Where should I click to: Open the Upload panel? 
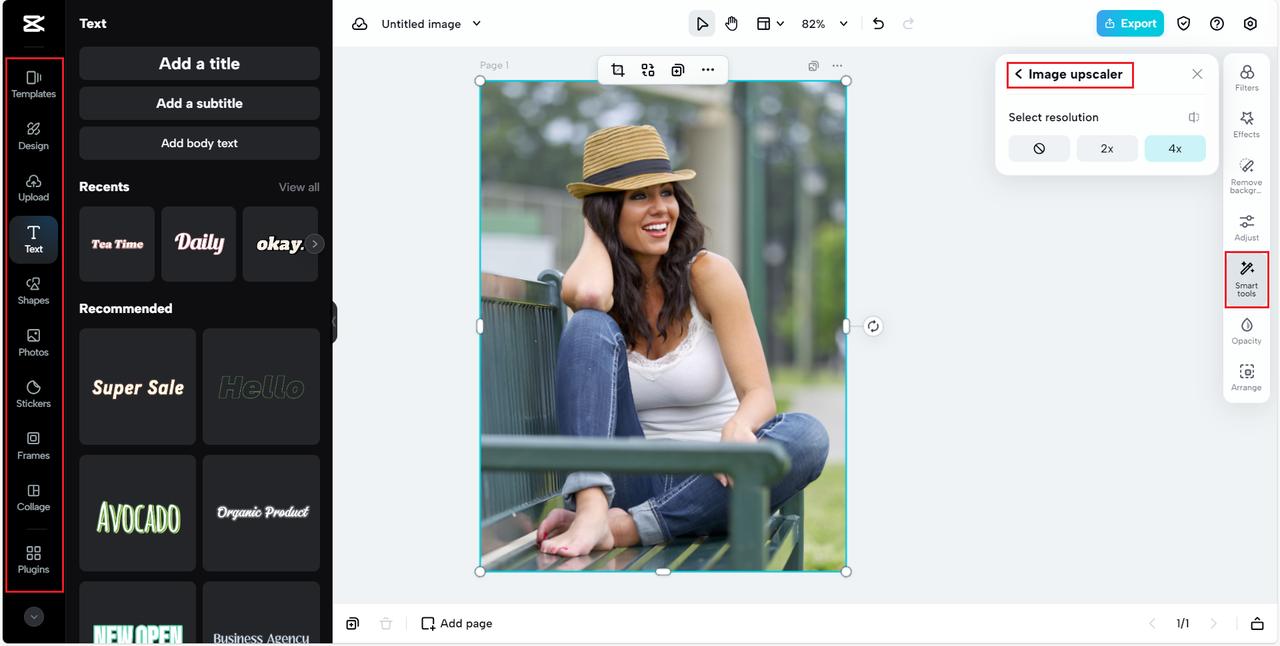pos(33,187)
